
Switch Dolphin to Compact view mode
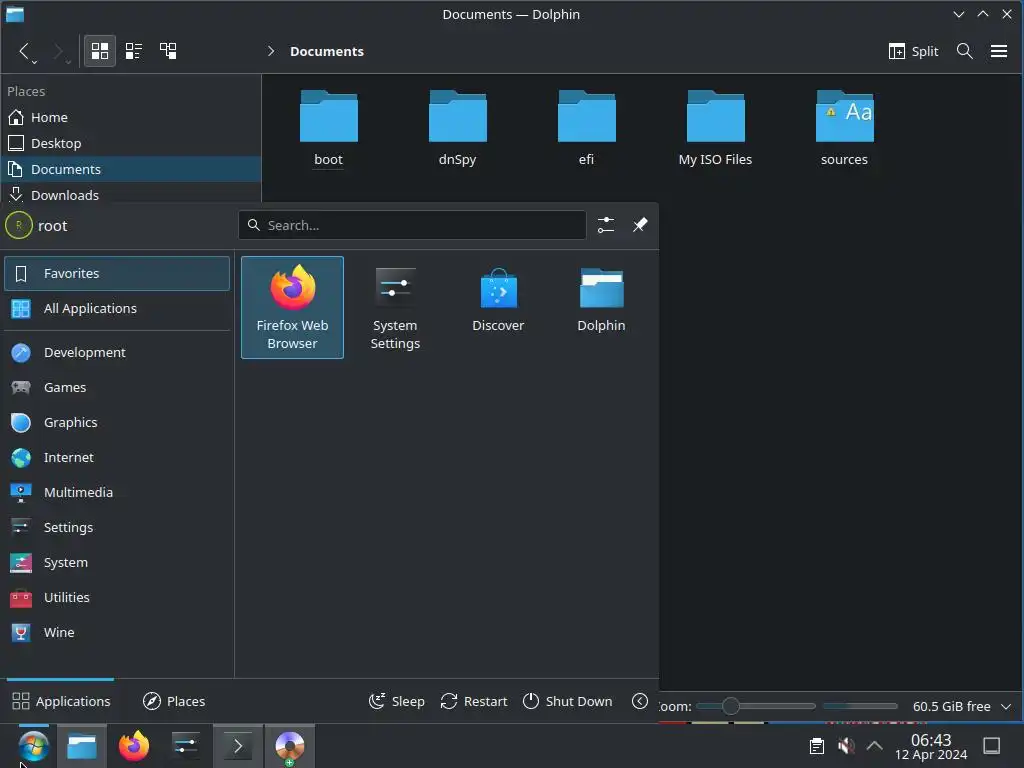click(x=134, y=51)
